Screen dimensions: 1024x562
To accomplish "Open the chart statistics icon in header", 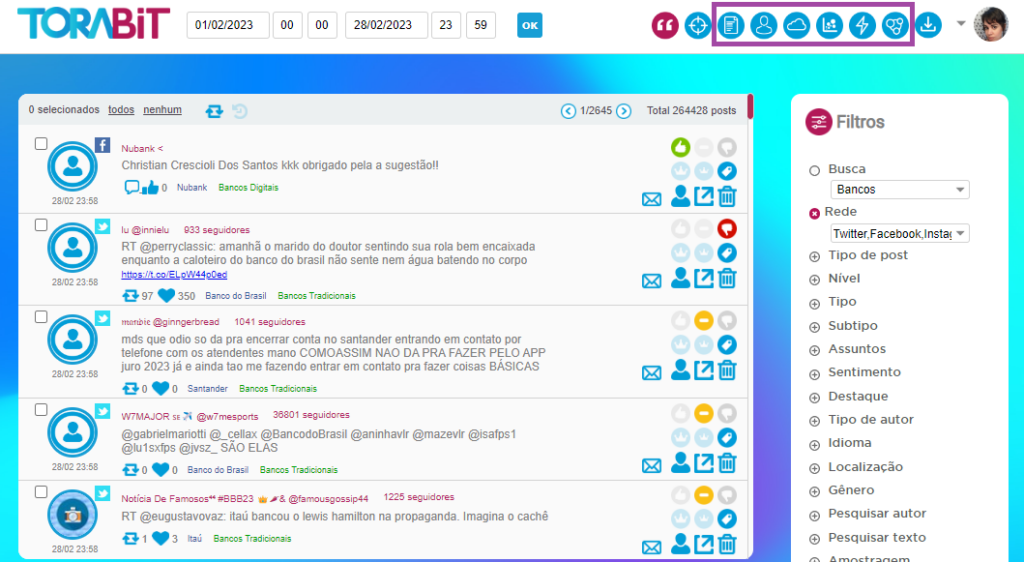I will 829,26.
